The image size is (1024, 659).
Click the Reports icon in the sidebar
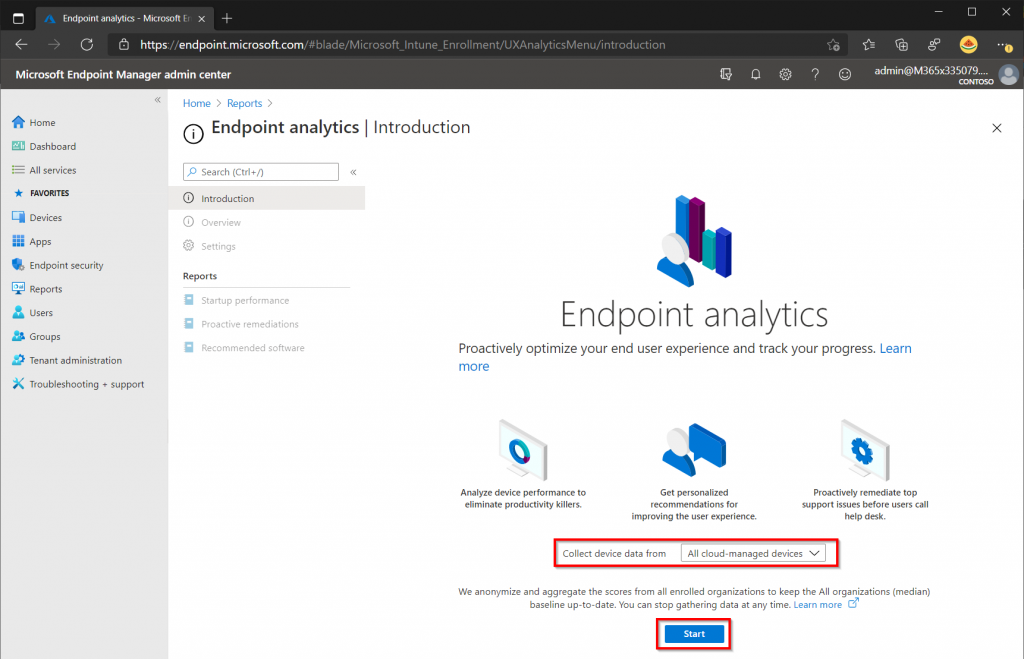click(x=18, y=289)
